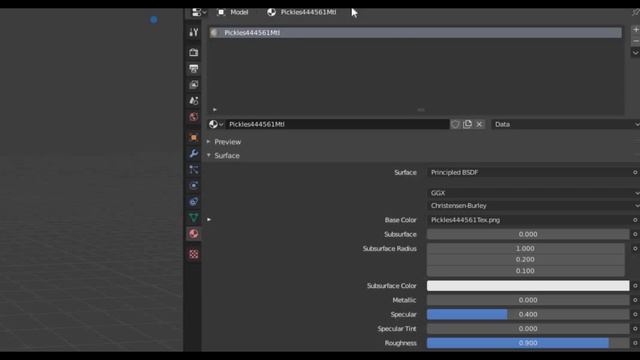Click the dot beside Subsurface Radius
The height and width of the screenshot is (360, 640).
pyautogui.click(x=635, y=249)
